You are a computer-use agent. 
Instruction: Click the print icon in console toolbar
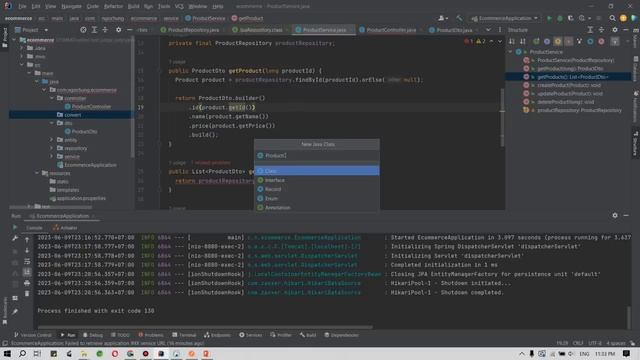[27, 283]
